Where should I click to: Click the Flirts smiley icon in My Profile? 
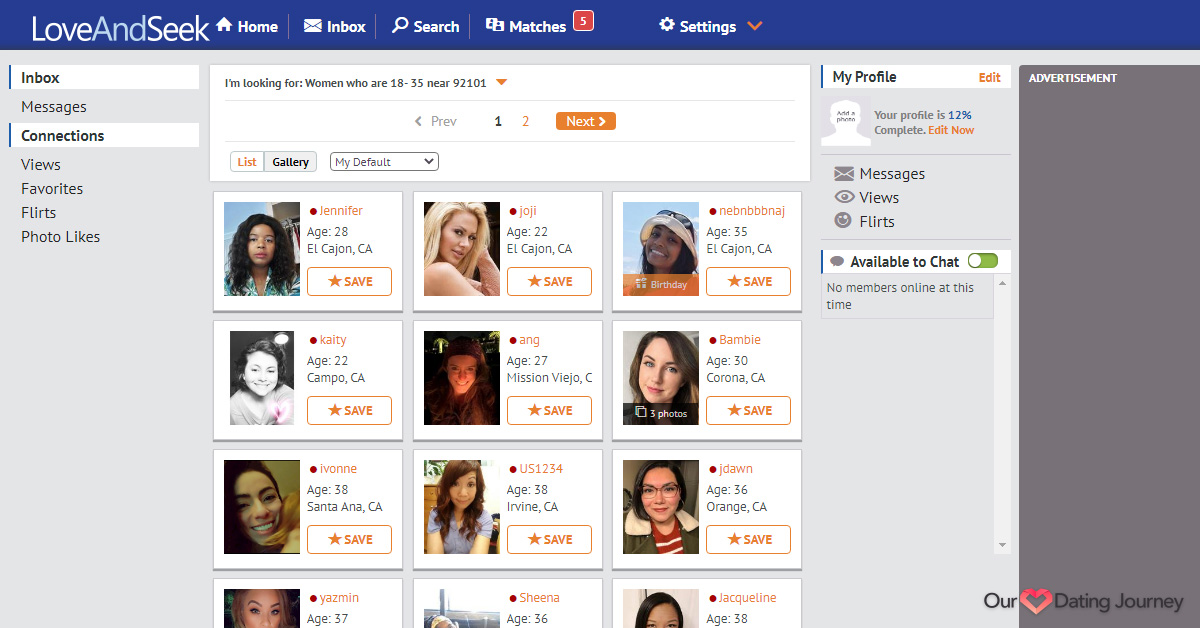(844, 221)
